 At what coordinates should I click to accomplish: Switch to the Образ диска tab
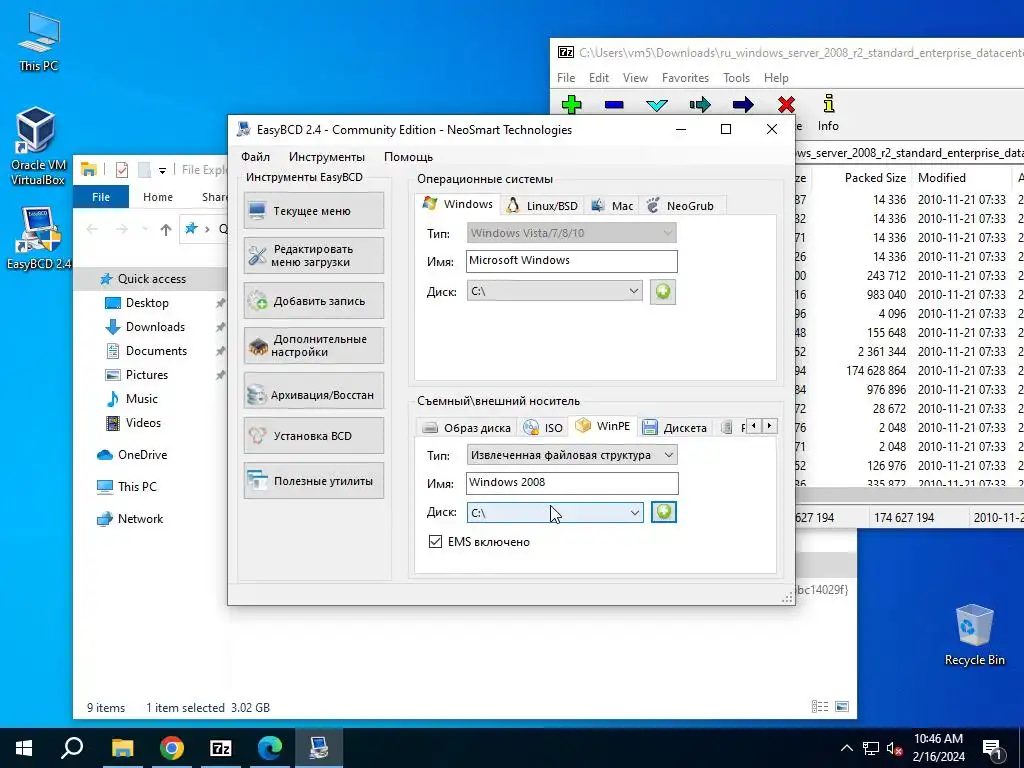[x=466, y=428]
